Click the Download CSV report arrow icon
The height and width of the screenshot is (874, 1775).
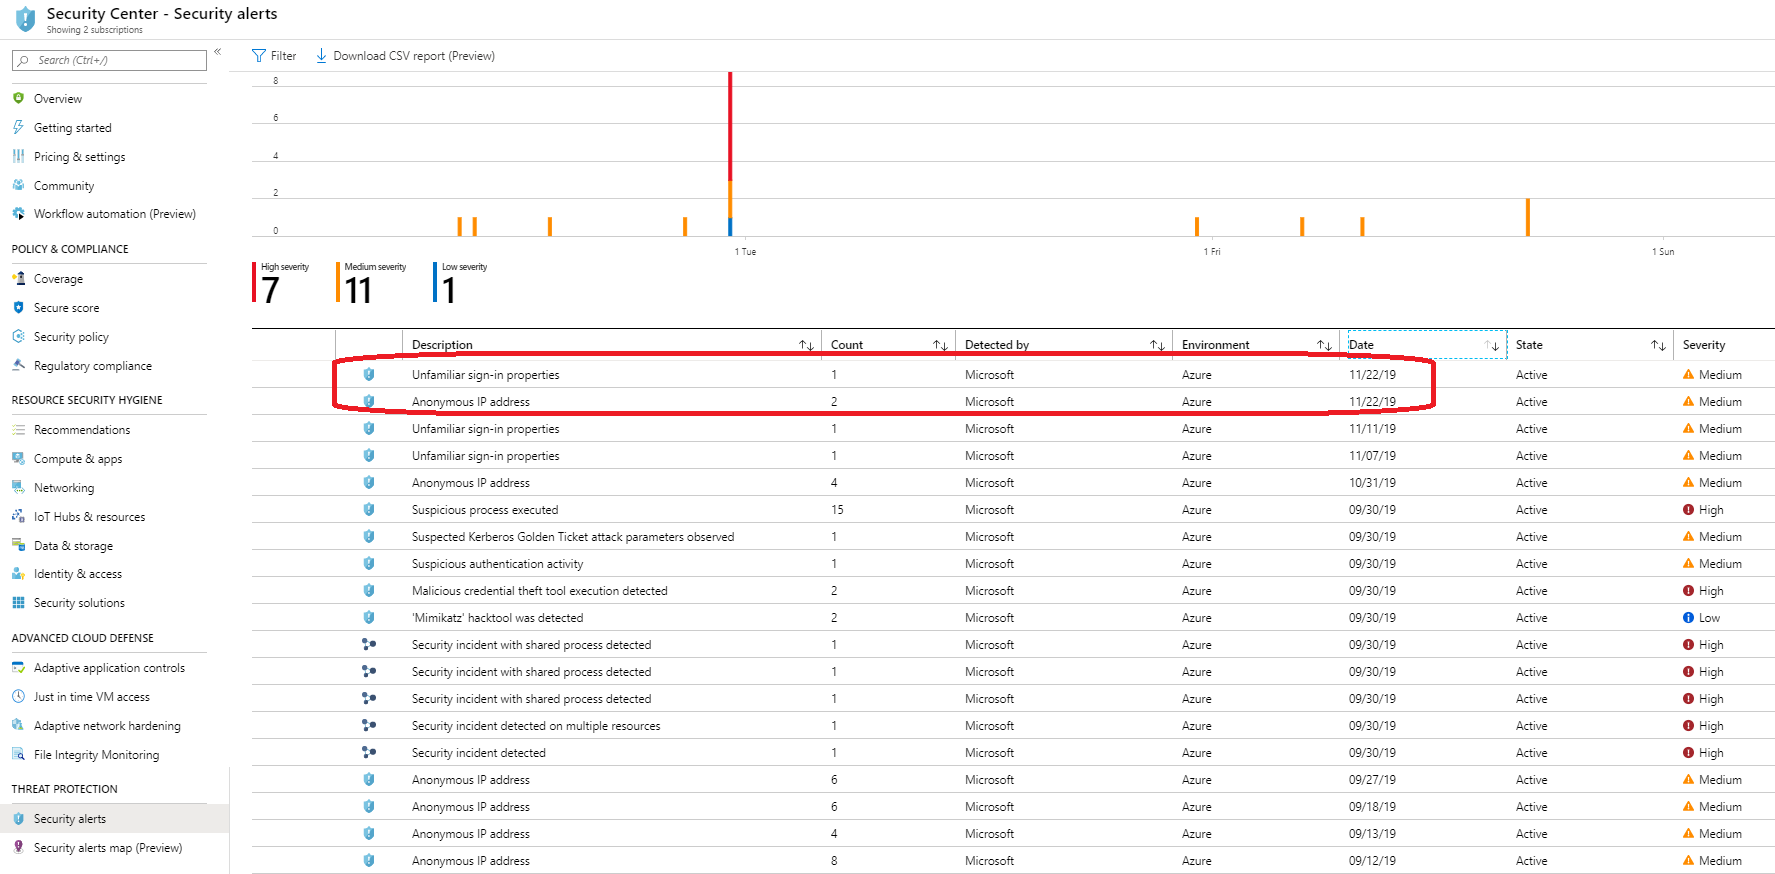[321, 56]
